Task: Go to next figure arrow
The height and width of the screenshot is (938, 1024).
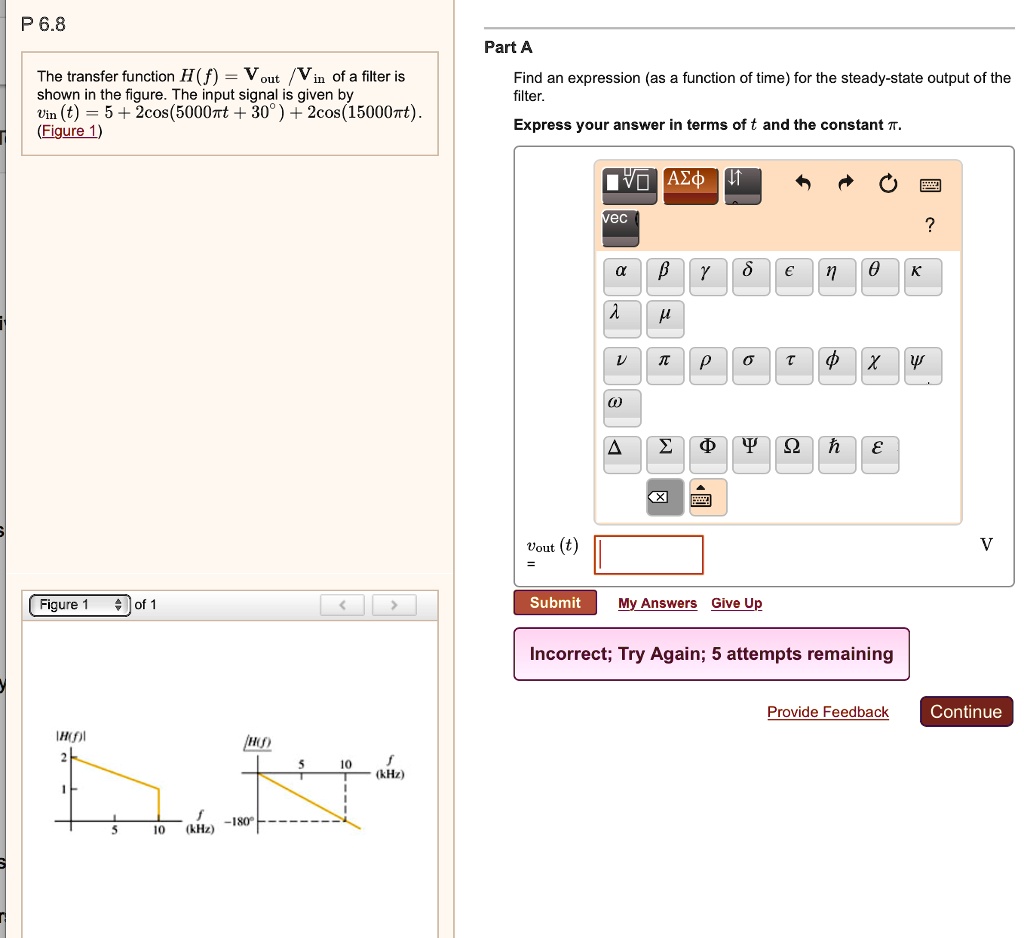Action: coord(394,605)
